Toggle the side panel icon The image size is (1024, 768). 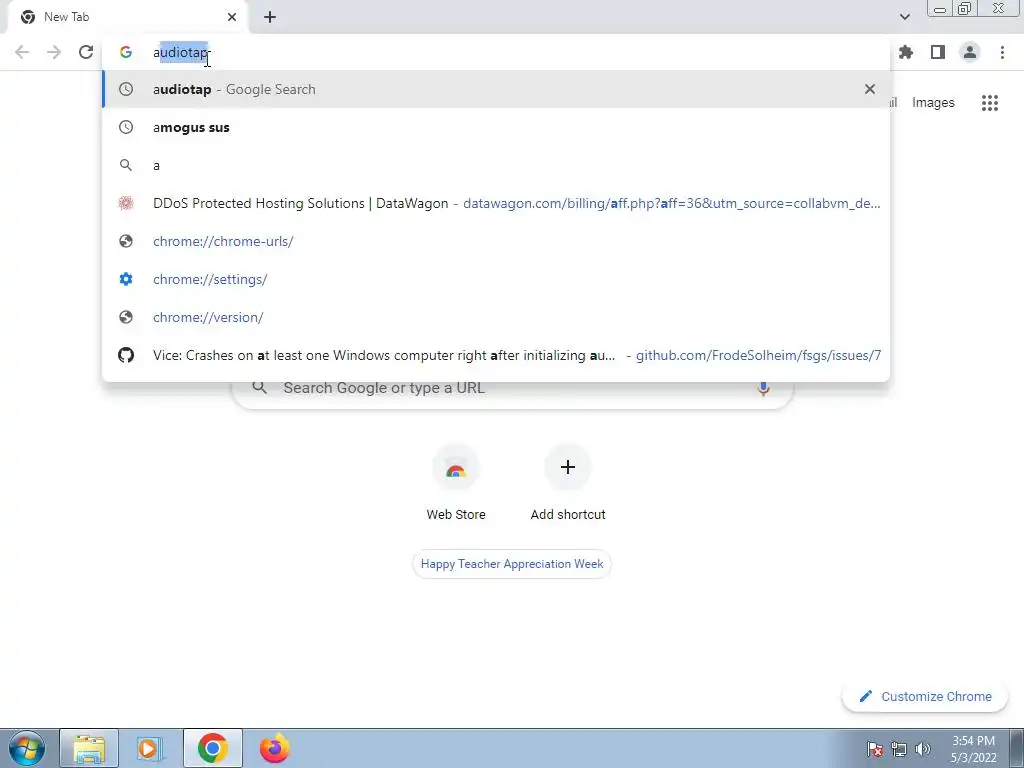(938, 52)
